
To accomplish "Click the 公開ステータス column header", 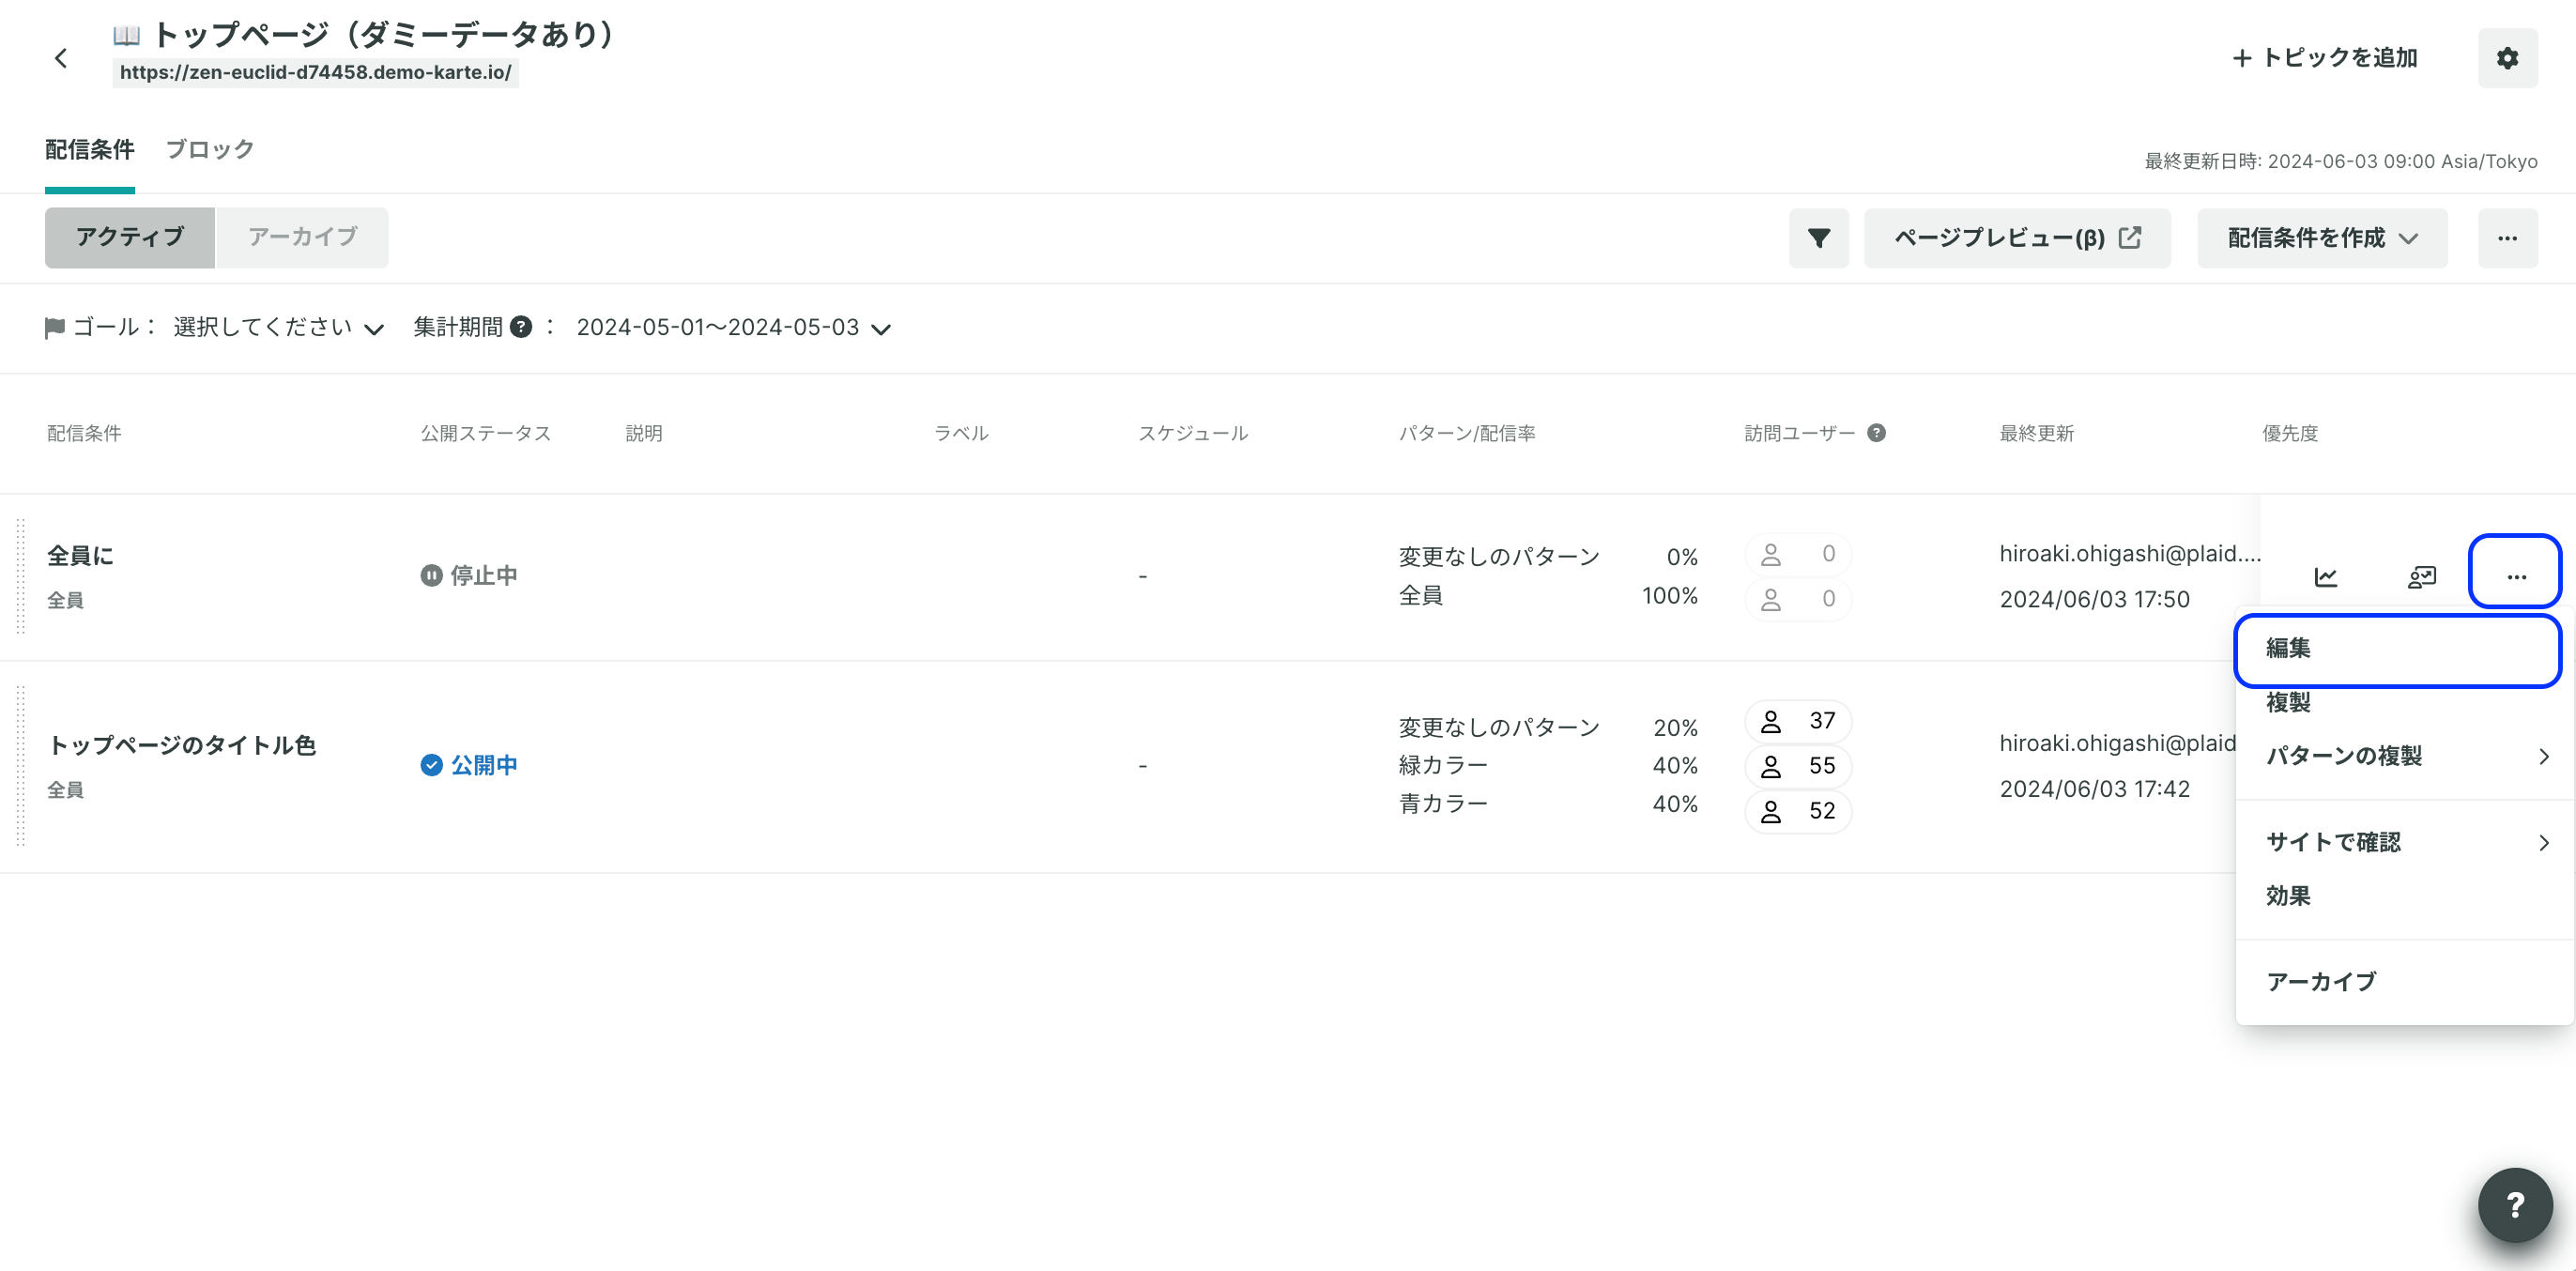I will (x=485, y=433).
